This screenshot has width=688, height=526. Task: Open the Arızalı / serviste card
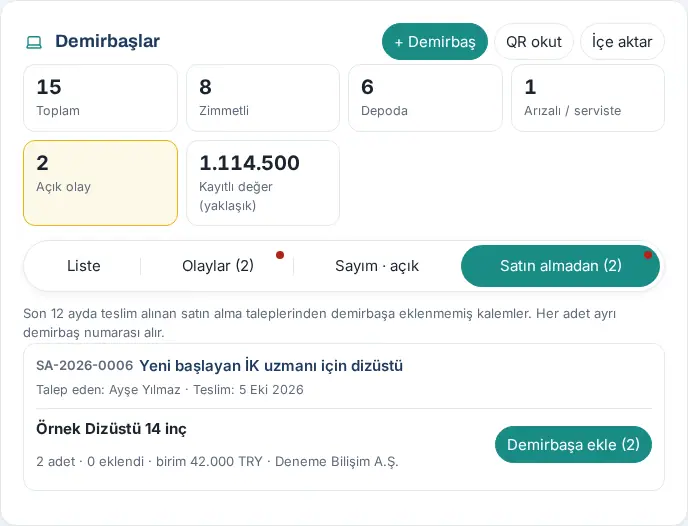pos(588,98)
